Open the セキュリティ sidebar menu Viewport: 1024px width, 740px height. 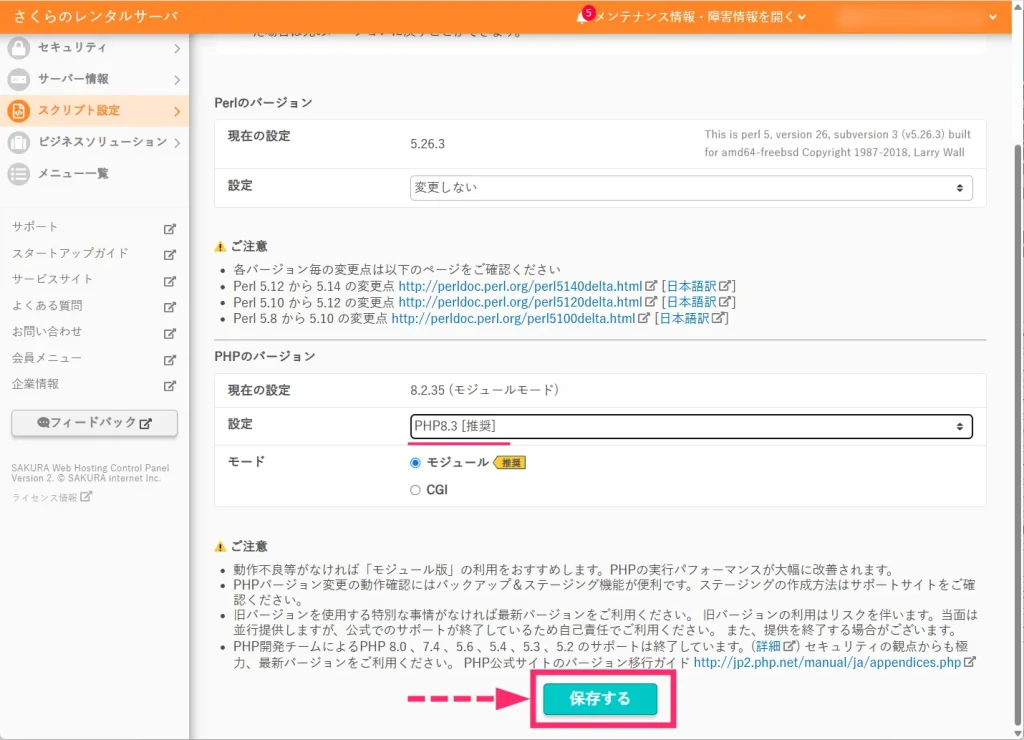click(x=95, y=48)
